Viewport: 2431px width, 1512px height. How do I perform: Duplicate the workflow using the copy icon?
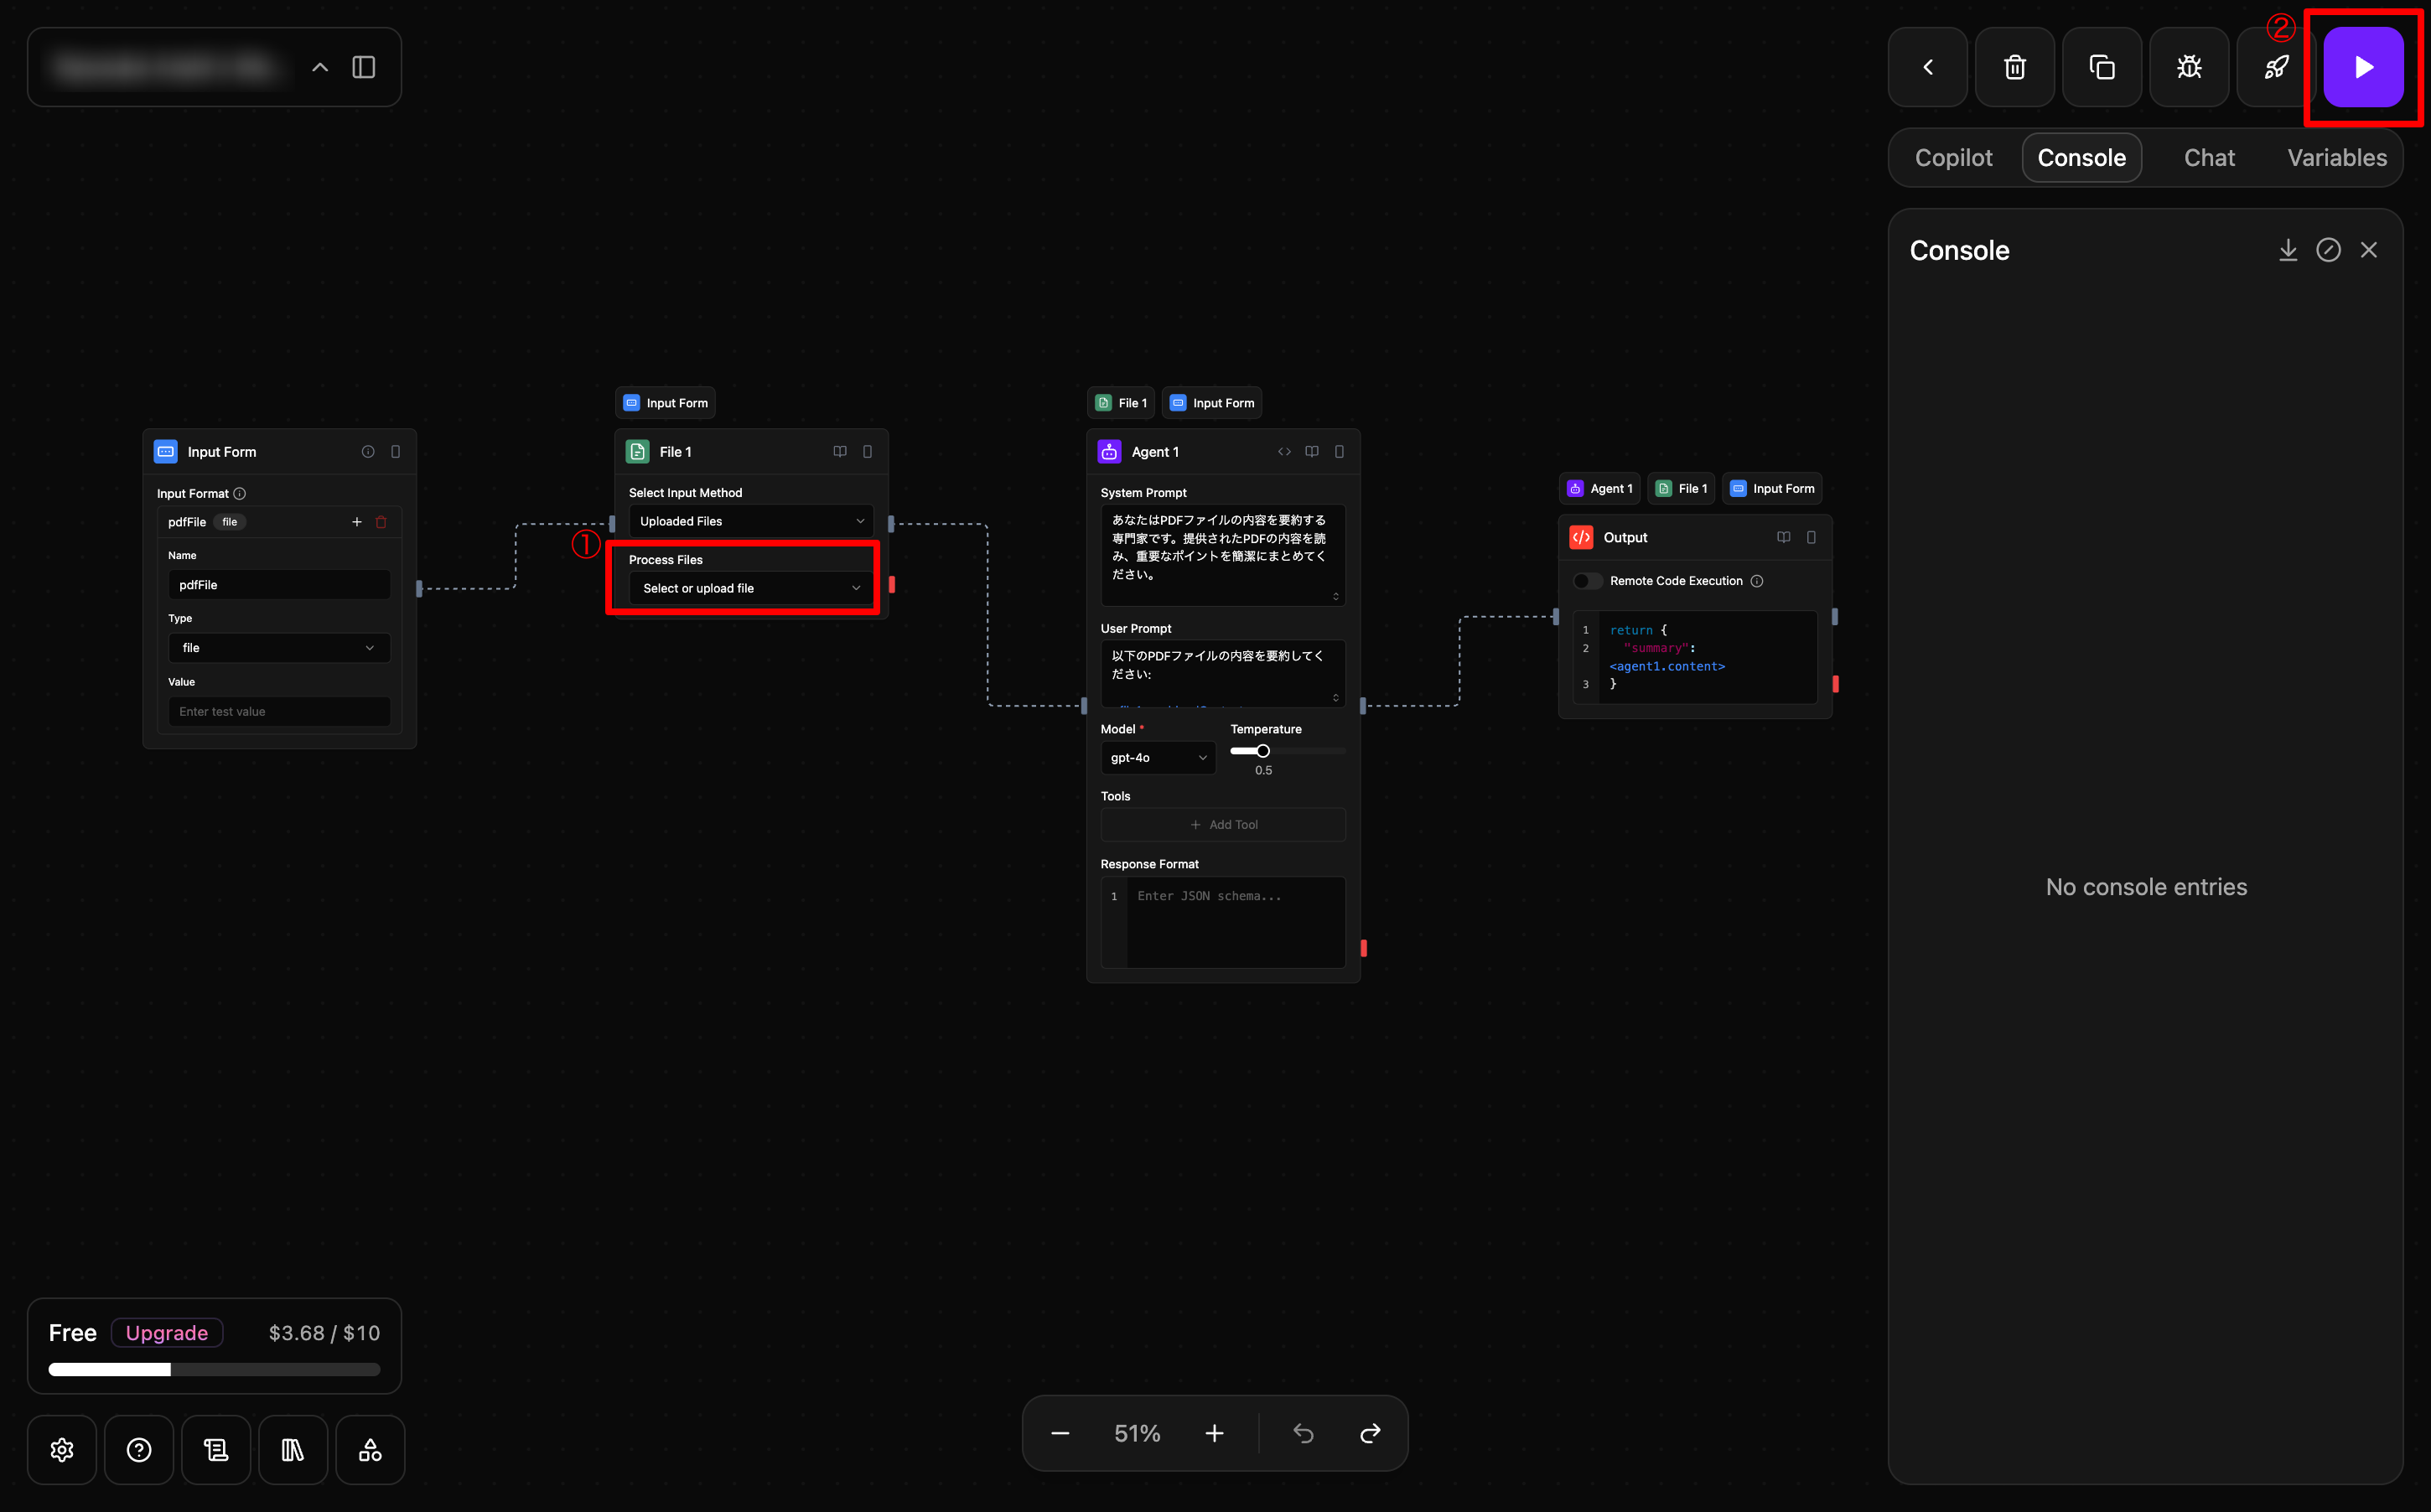click(x=2102, y=67)
